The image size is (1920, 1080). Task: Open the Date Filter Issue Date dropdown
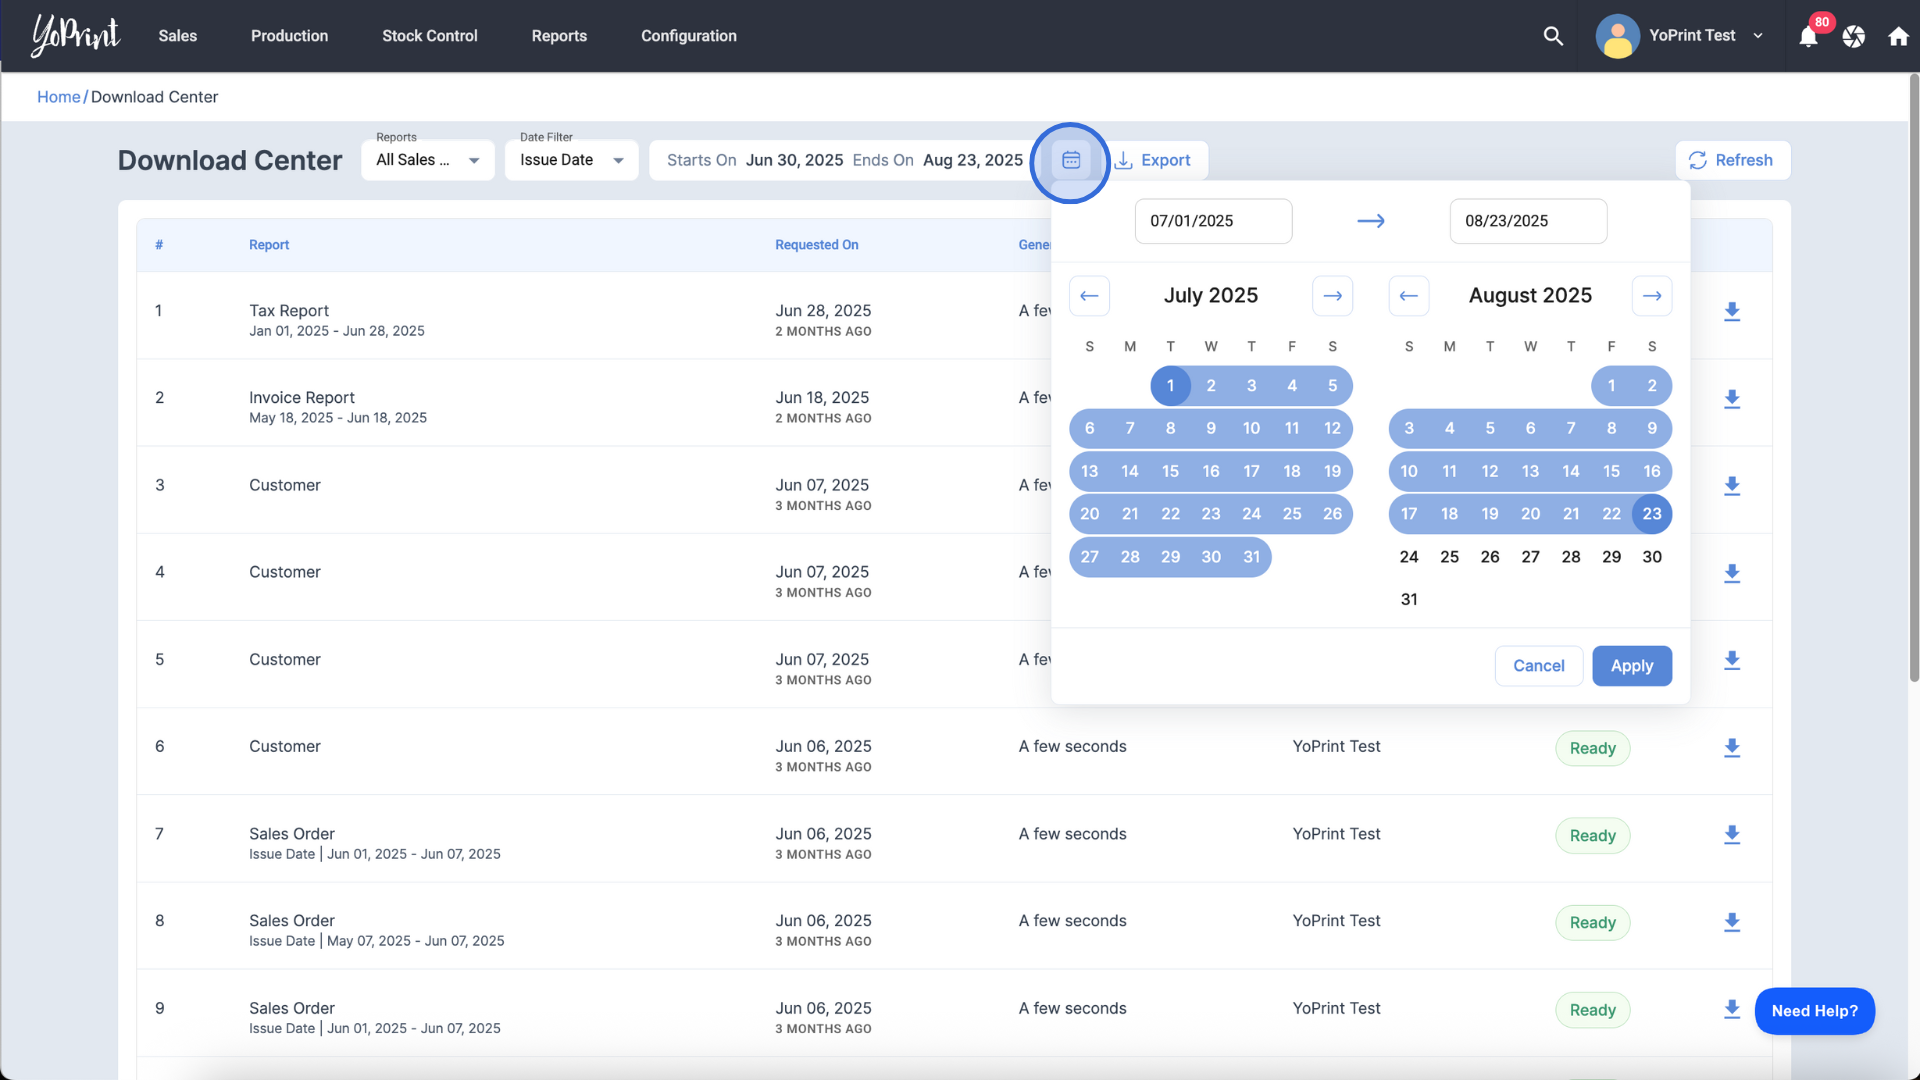pyautogui.click(x=572, y=160)
